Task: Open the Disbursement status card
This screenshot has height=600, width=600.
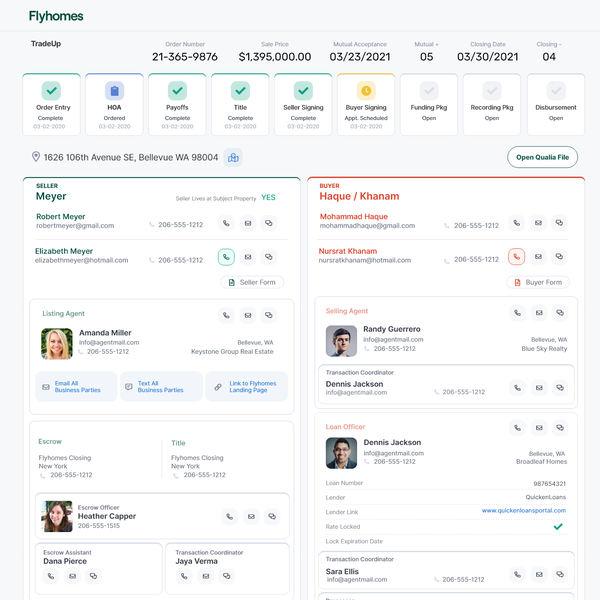Action: pos(556,104)
